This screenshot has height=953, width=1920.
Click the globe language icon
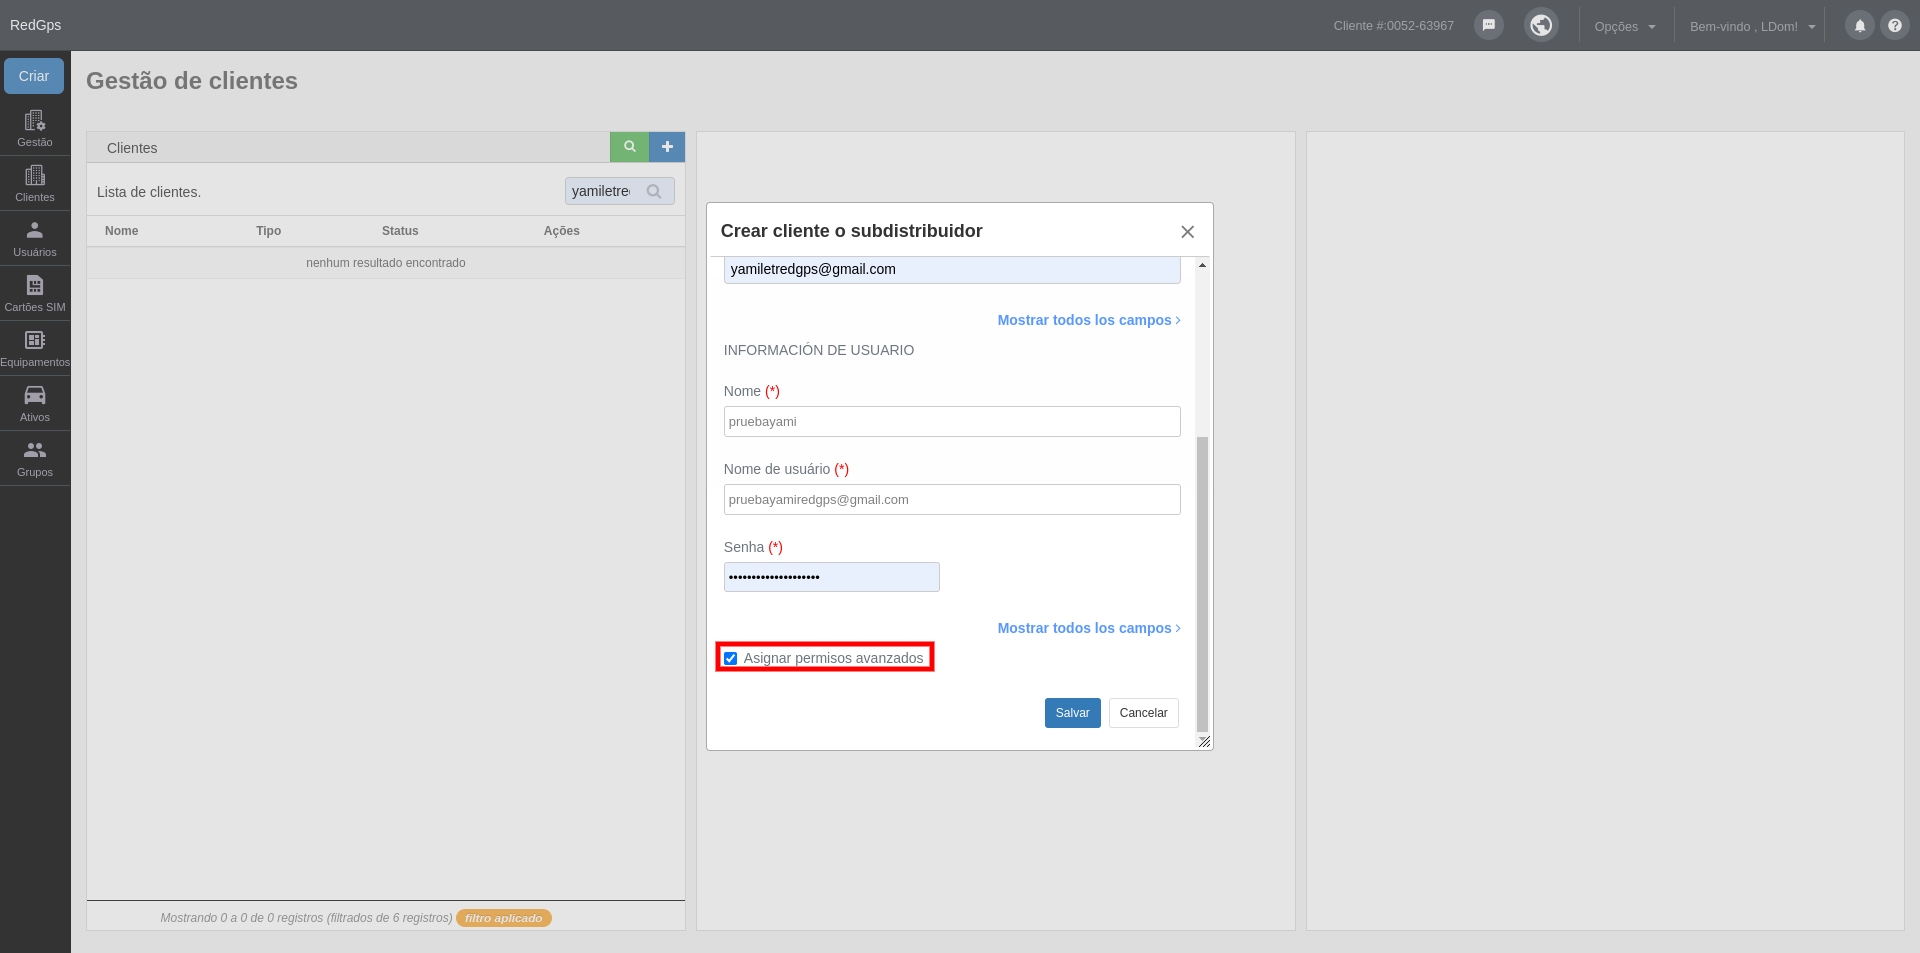coord(1541,25)
